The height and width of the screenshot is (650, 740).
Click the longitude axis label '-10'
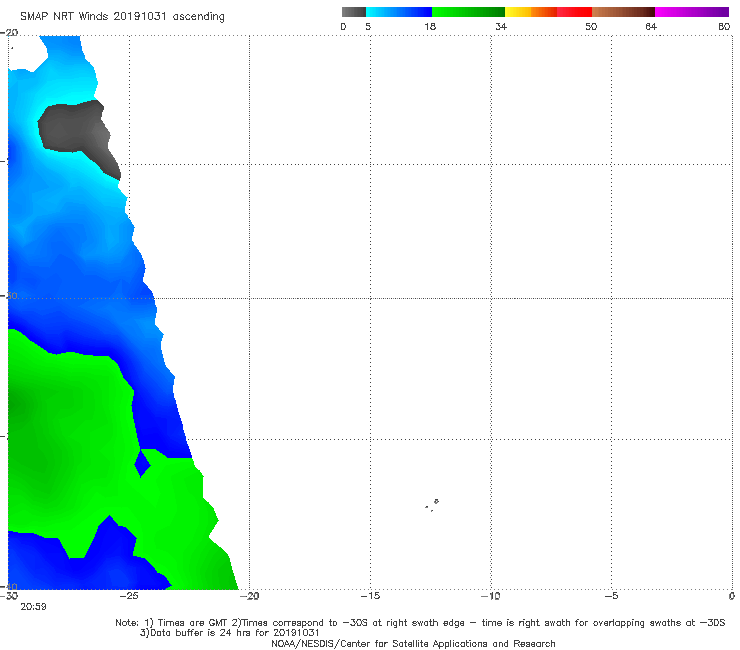(x=491, y=596)
